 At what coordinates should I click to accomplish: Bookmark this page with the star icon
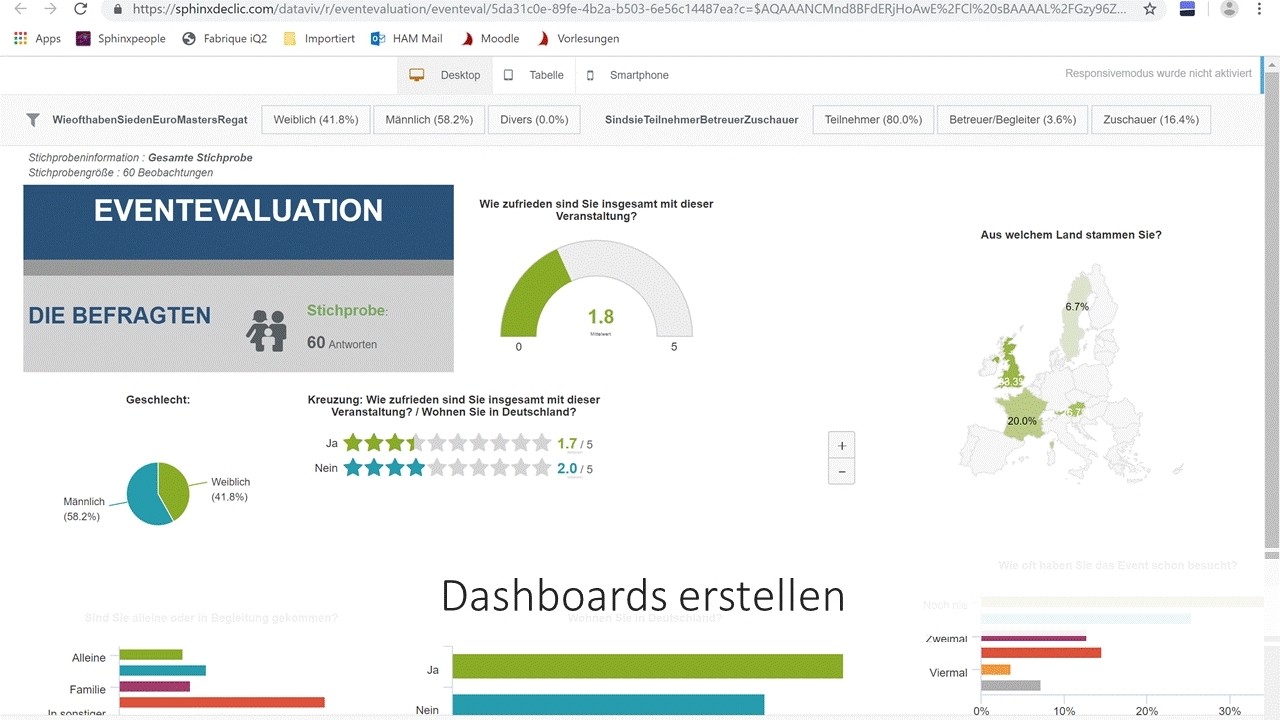click(x=1150, y=9)
